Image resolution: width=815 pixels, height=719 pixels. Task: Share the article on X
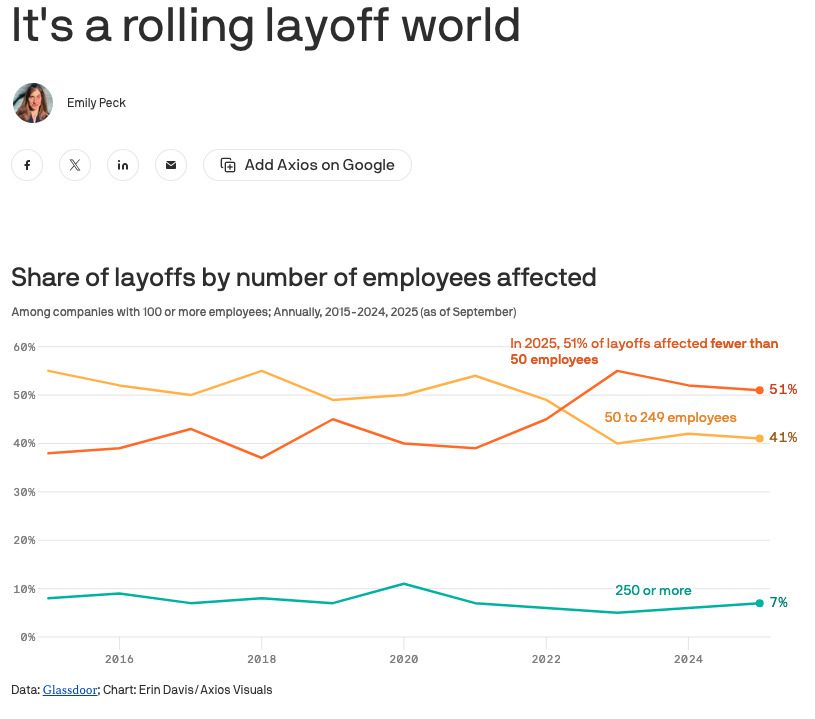pos(75,165)
